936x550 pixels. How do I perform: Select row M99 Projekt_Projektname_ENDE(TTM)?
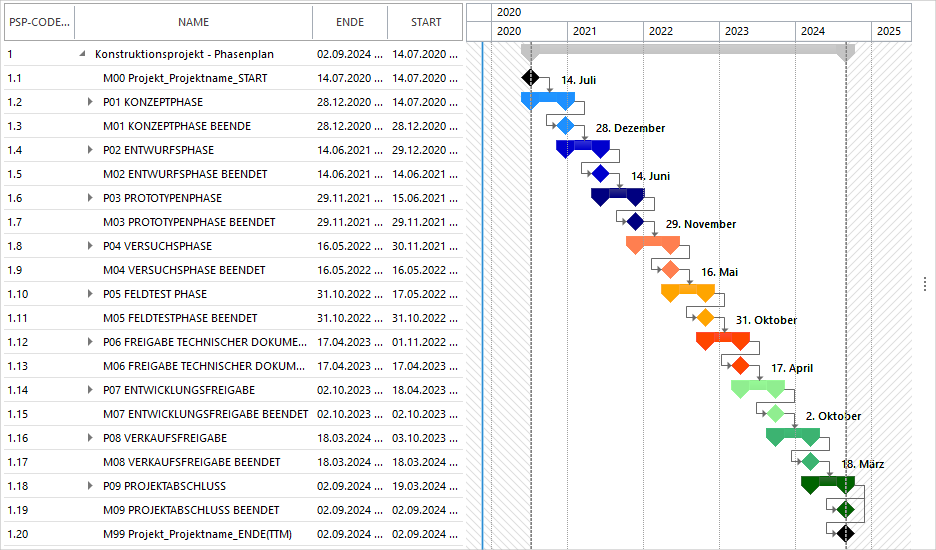233,534
